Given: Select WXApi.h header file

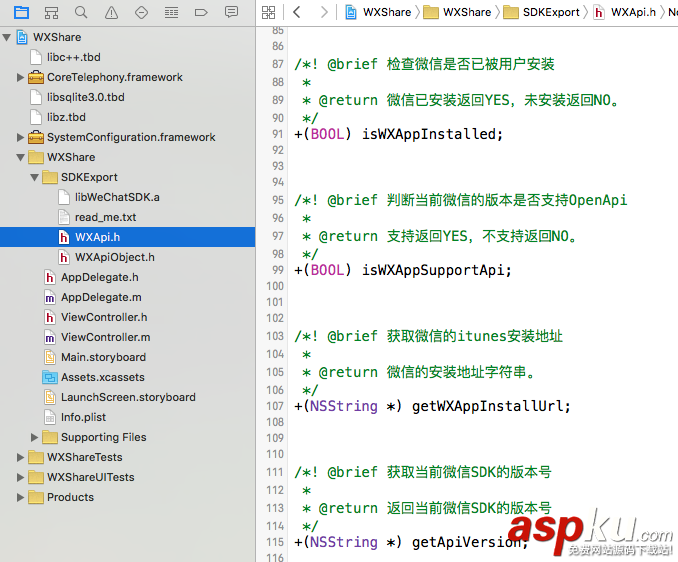Looking at the screenshot, I should (127, 237).
